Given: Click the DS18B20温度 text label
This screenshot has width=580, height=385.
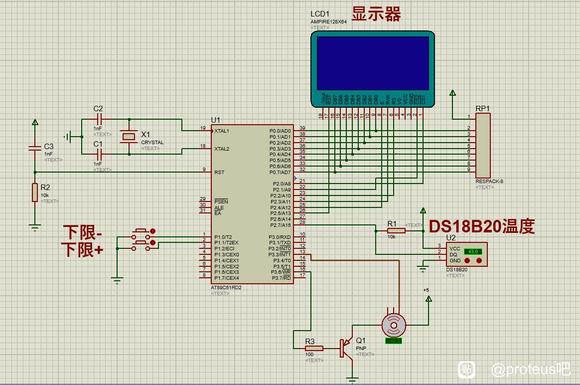Looking at the screenshot, I should [482, 226].
